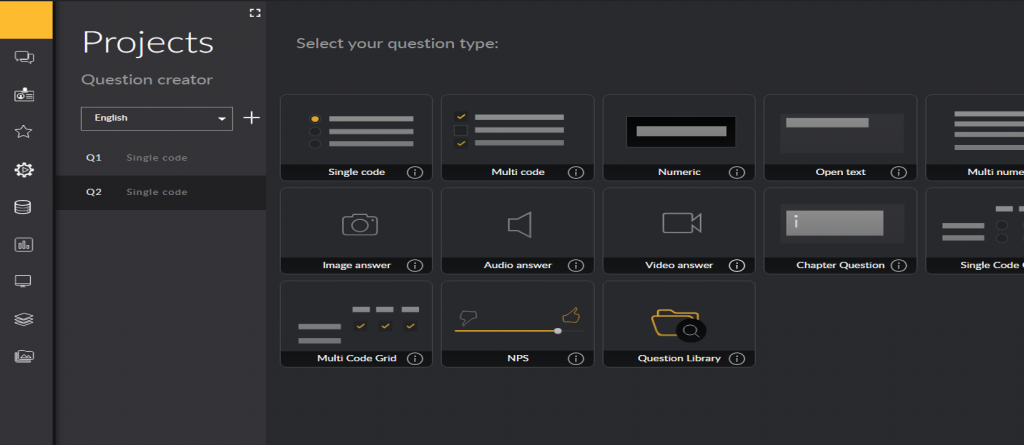Click the fullscreen expand icon
Screen dimensions: 1024x445
[x=255, y=12]
